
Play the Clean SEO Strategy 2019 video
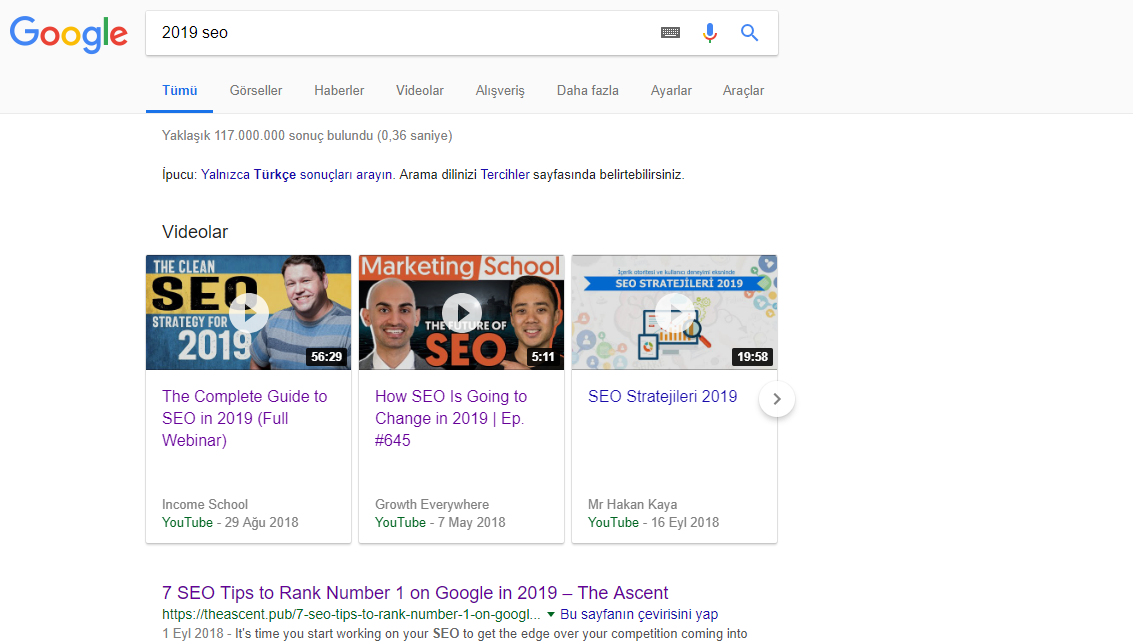click(249, 312)
